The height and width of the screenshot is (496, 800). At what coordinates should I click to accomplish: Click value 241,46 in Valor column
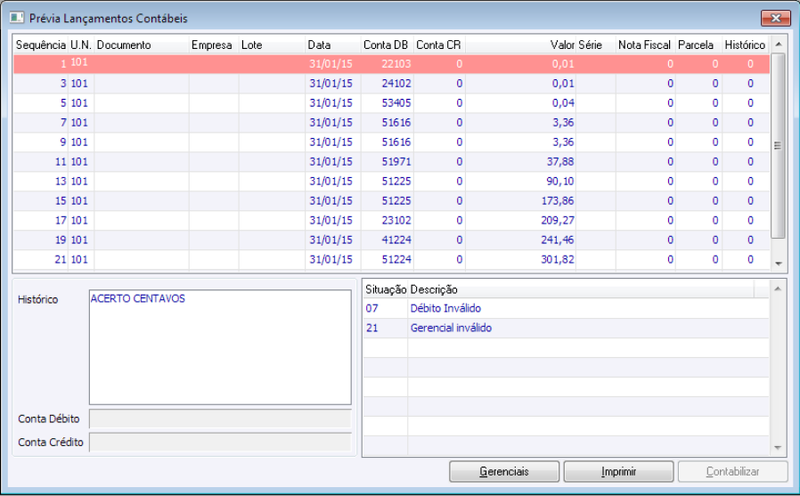557,240
